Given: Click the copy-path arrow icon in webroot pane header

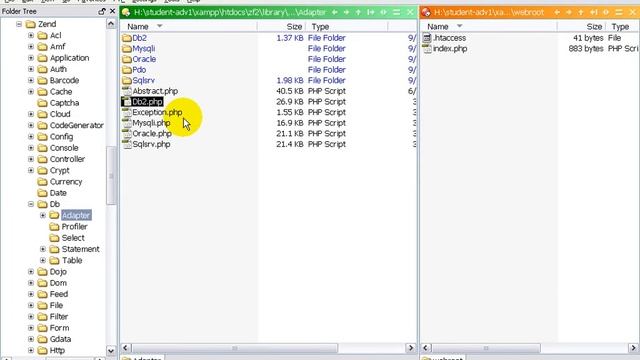Looking at the screenshot, I should click(593, 12).
